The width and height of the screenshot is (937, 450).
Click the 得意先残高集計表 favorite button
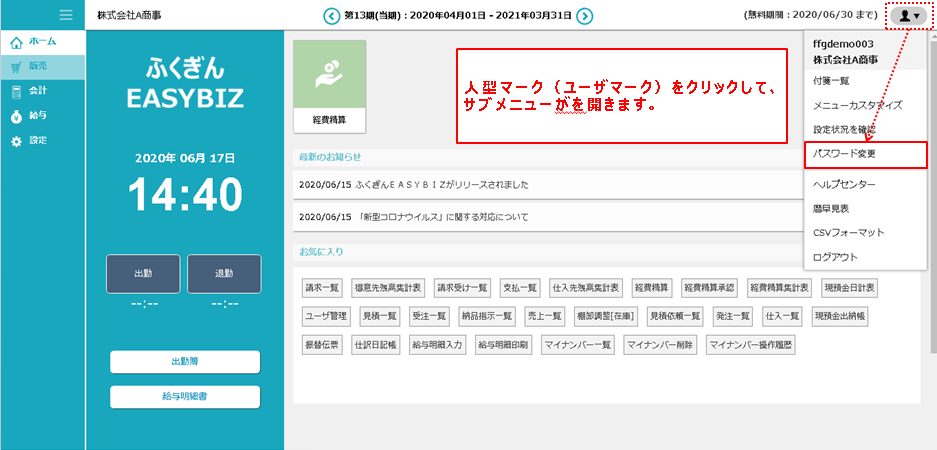pos(387,287)
